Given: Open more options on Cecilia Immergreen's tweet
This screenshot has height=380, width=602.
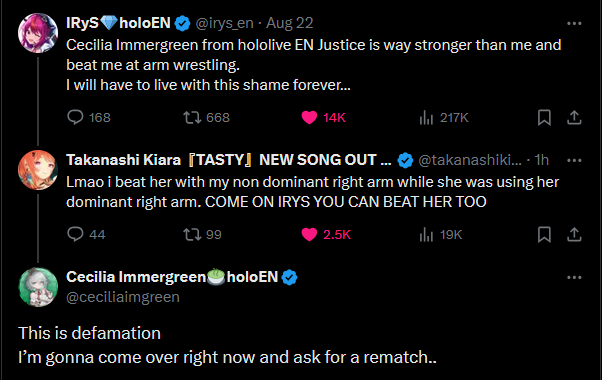Looking at the screenshot, I should pos(574,277).
